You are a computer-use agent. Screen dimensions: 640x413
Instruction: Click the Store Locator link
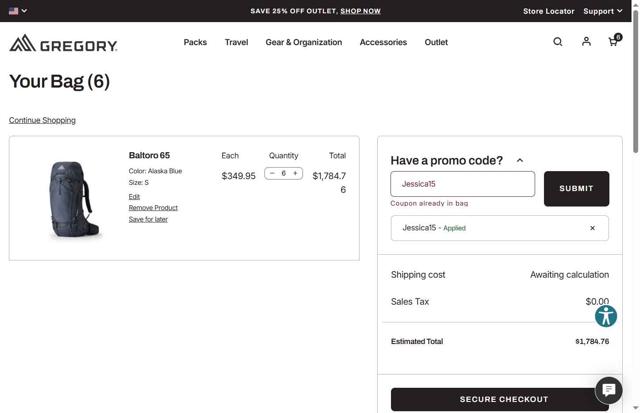click(x=549, y=11)
